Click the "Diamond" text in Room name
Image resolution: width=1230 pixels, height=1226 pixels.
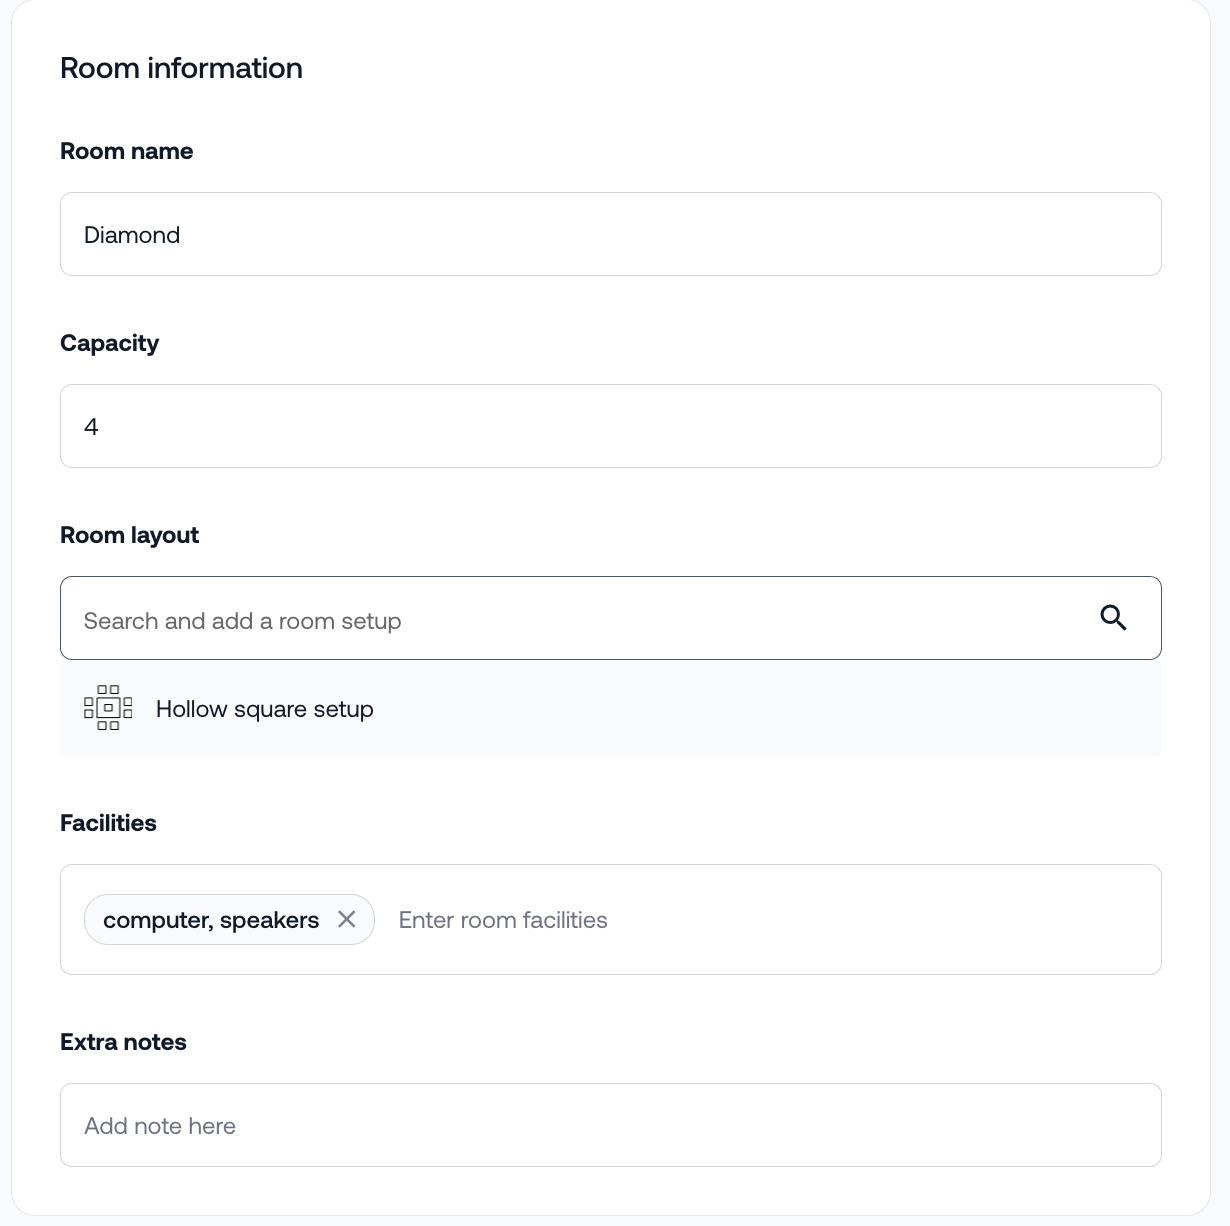pos(132,235)
